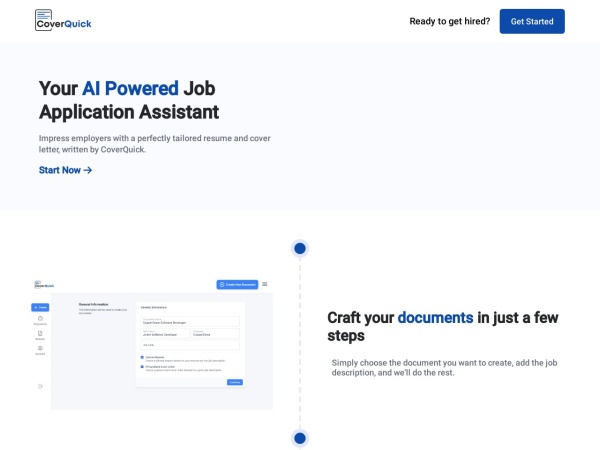Click Create New Document in the preview
Viewport: 600px width, 450px height.
pos(237,284)
